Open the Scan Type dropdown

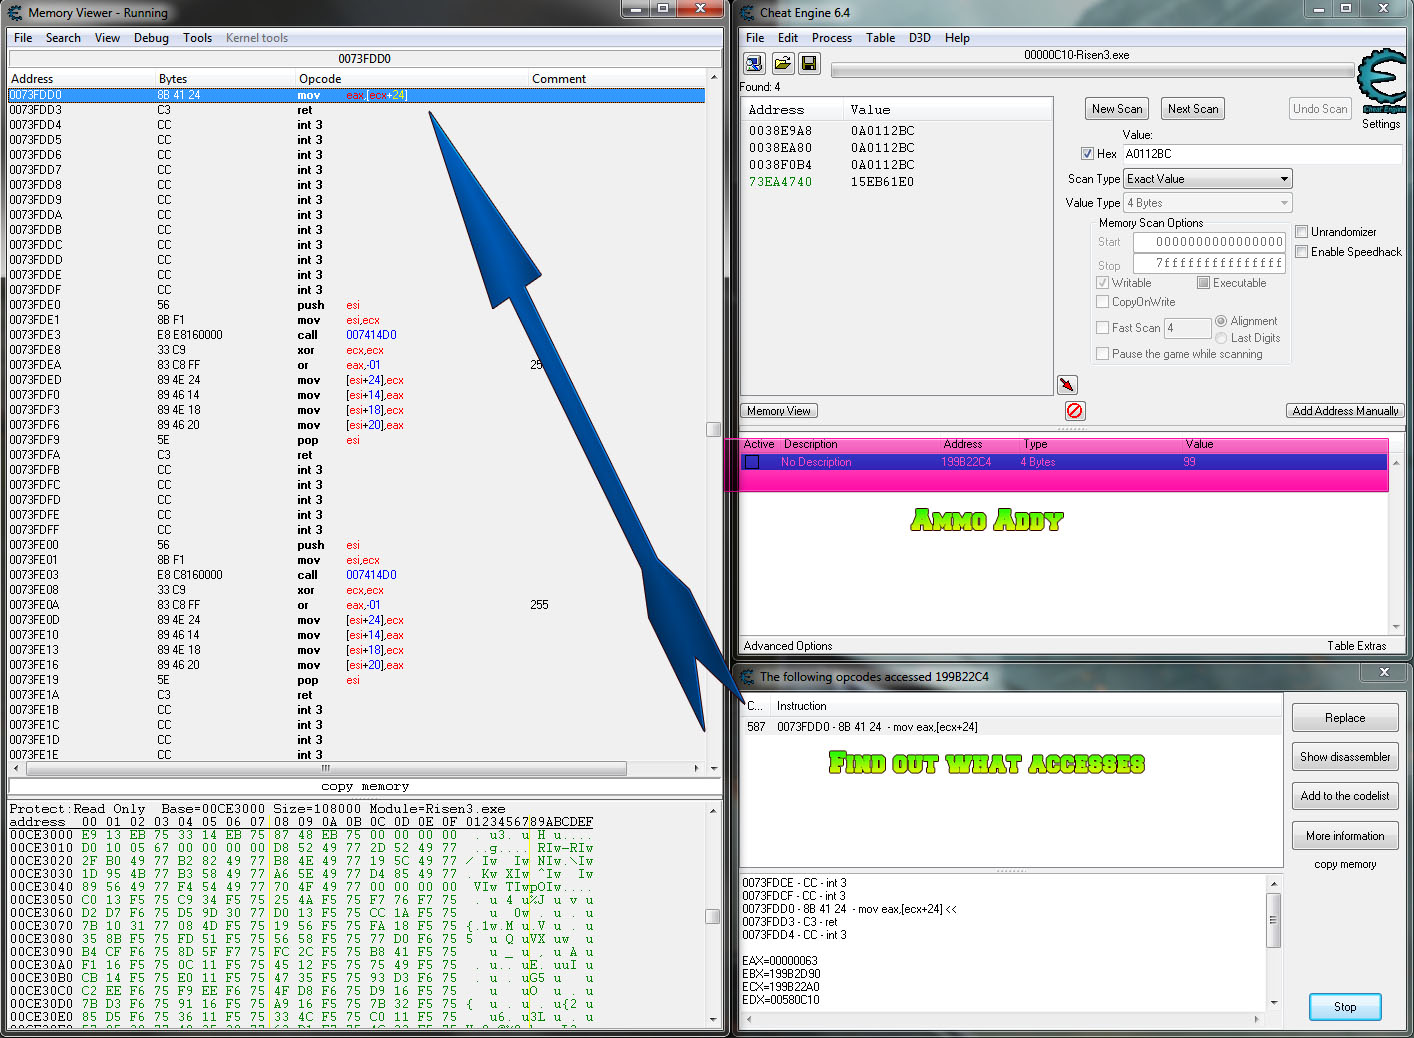coord(1208,179)
